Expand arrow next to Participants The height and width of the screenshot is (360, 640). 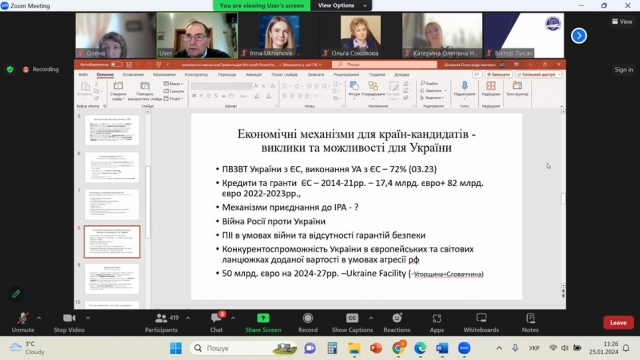tap(188, 318)
